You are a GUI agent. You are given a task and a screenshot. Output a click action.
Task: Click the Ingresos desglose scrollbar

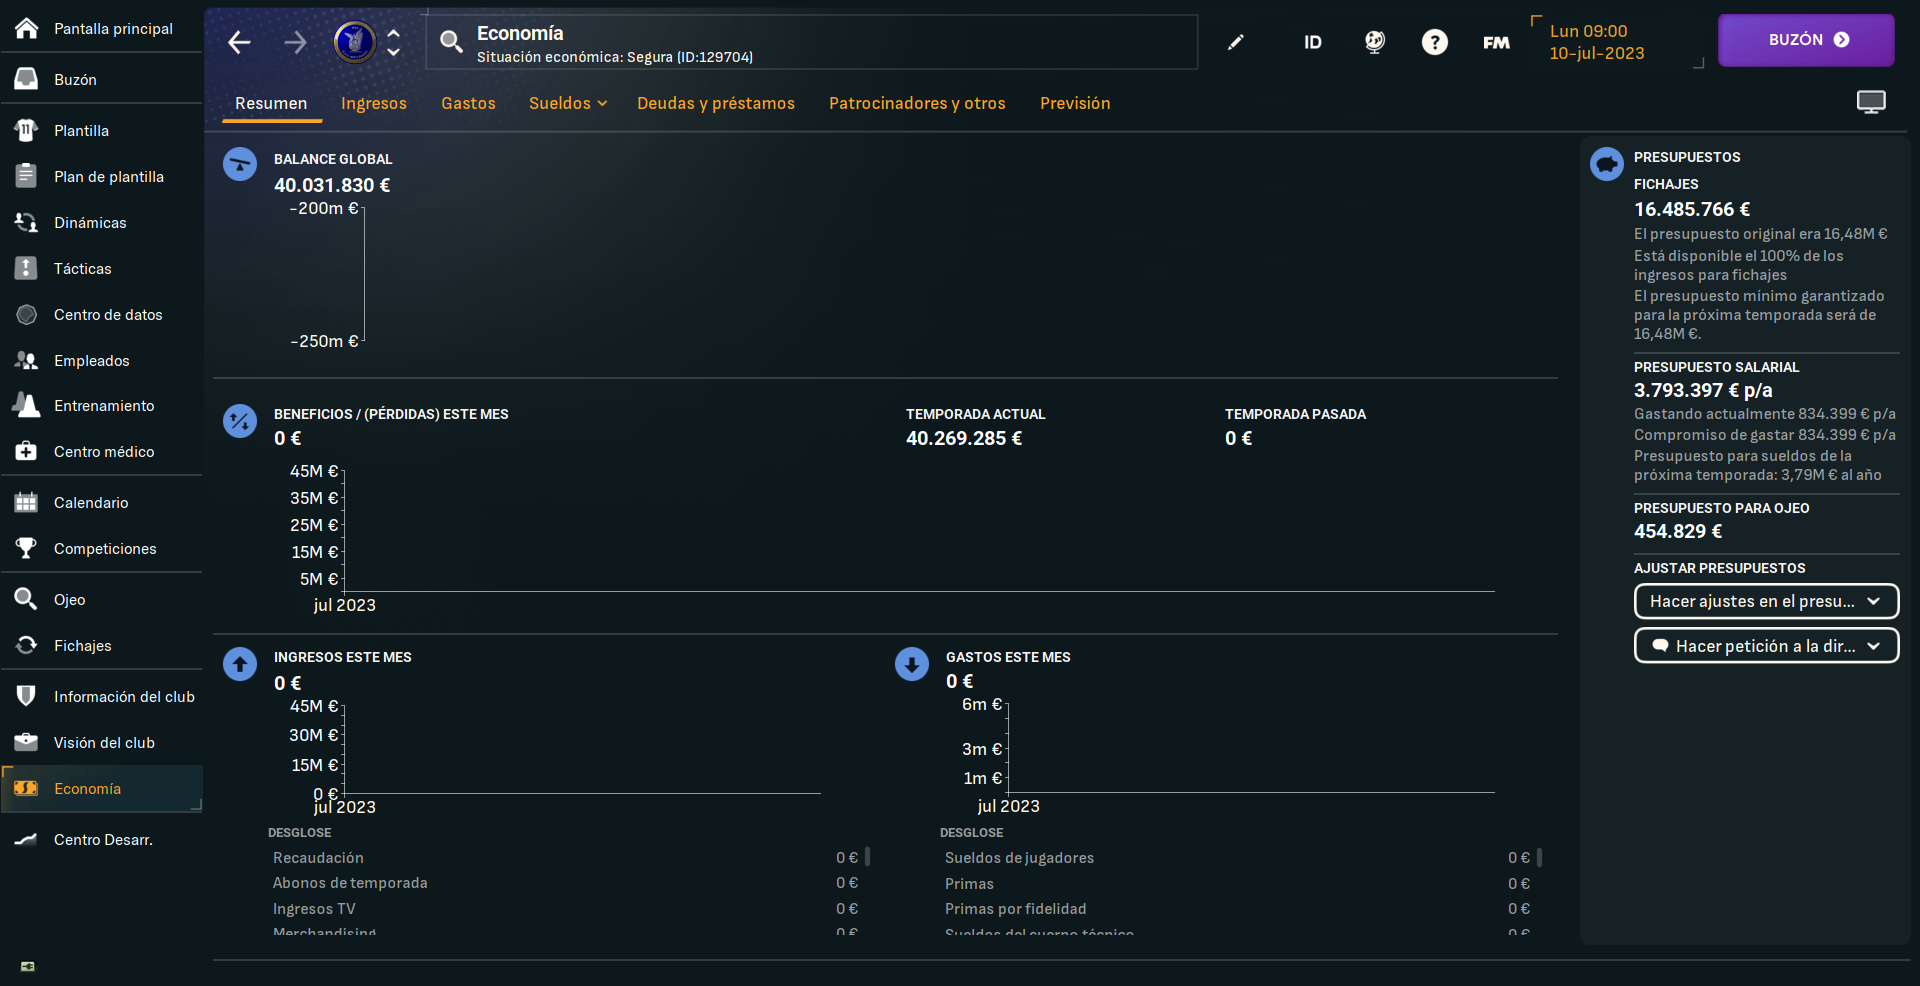point(867,857)
